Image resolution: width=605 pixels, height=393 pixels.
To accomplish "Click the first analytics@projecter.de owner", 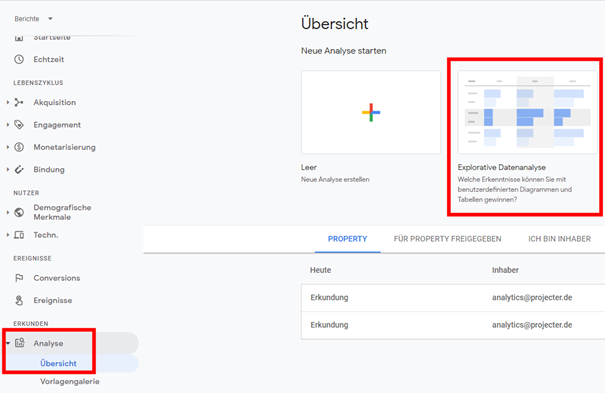I will click(532, 297).
